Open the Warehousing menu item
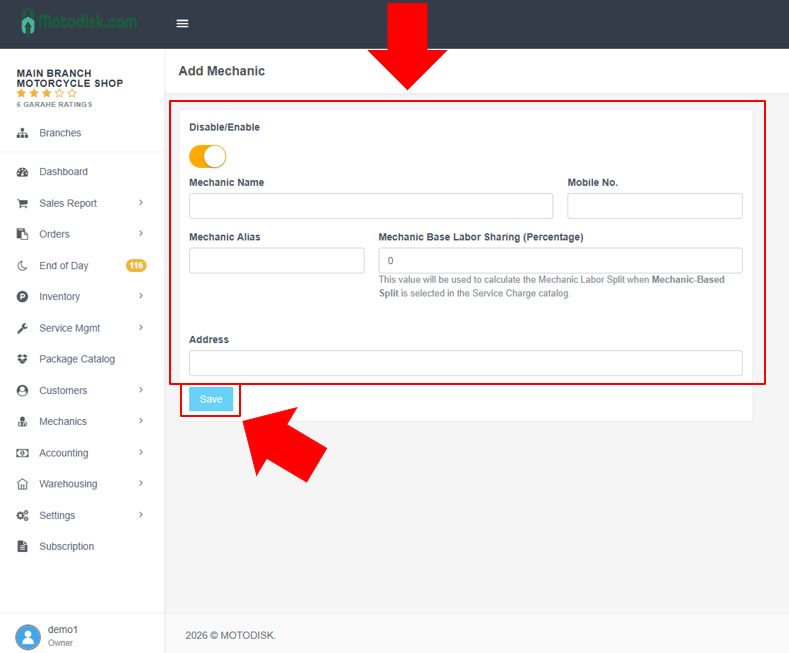This screenshot has width=789, height=653. (x=68, y=484)
